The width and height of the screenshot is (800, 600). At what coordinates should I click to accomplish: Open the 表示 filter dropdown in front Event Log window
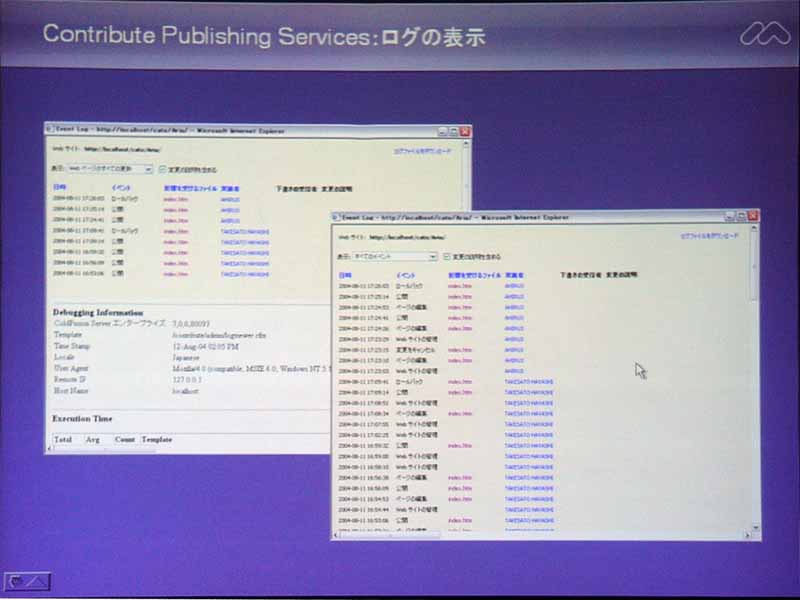(x=395, y=257)
